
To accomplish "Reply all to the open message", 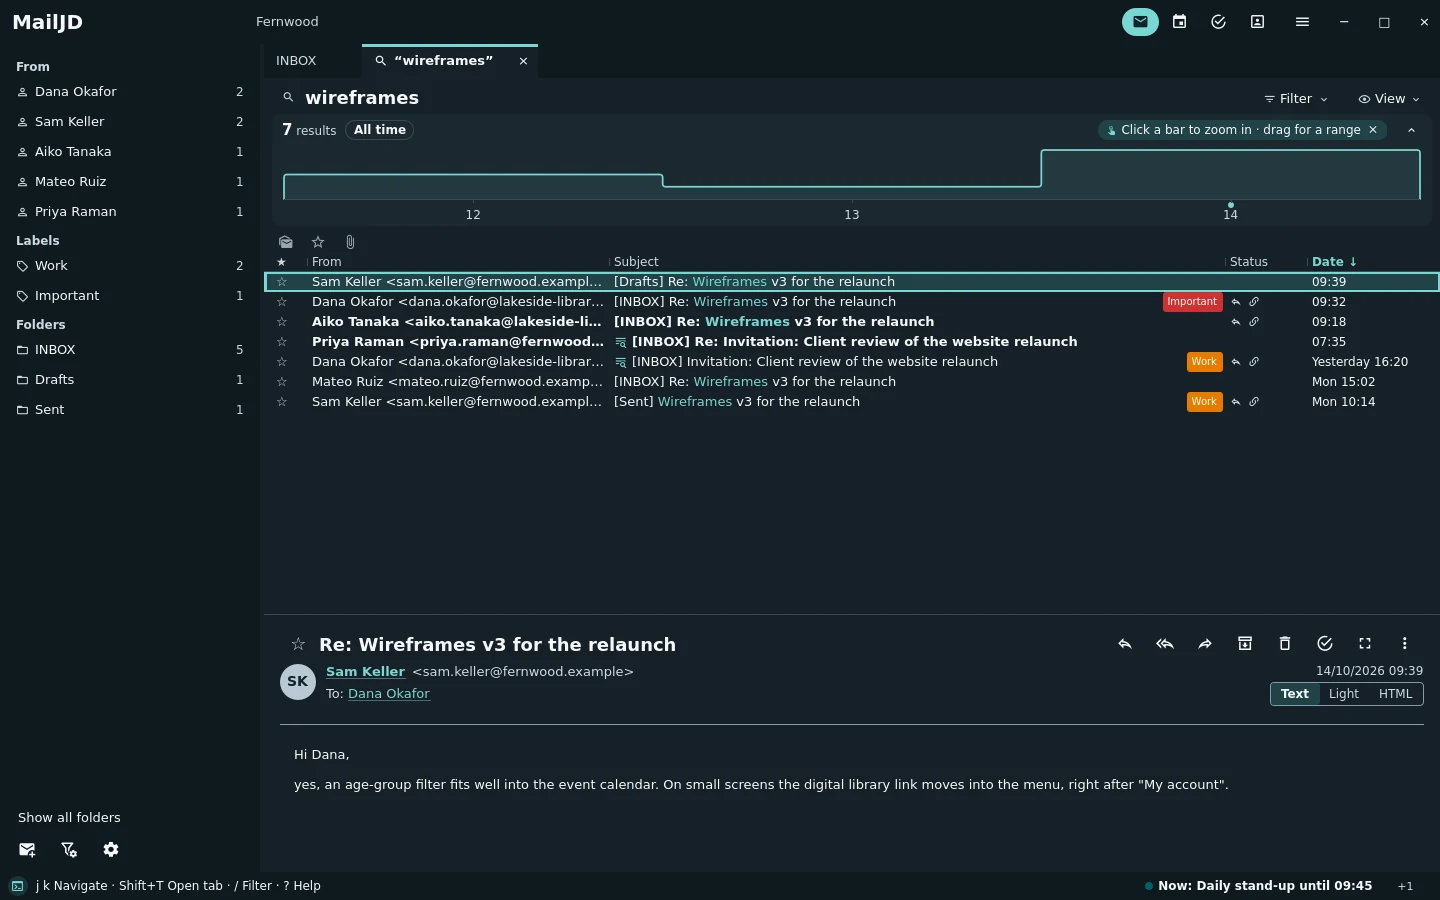I will pyautogui.click(x=1165, y=644).
